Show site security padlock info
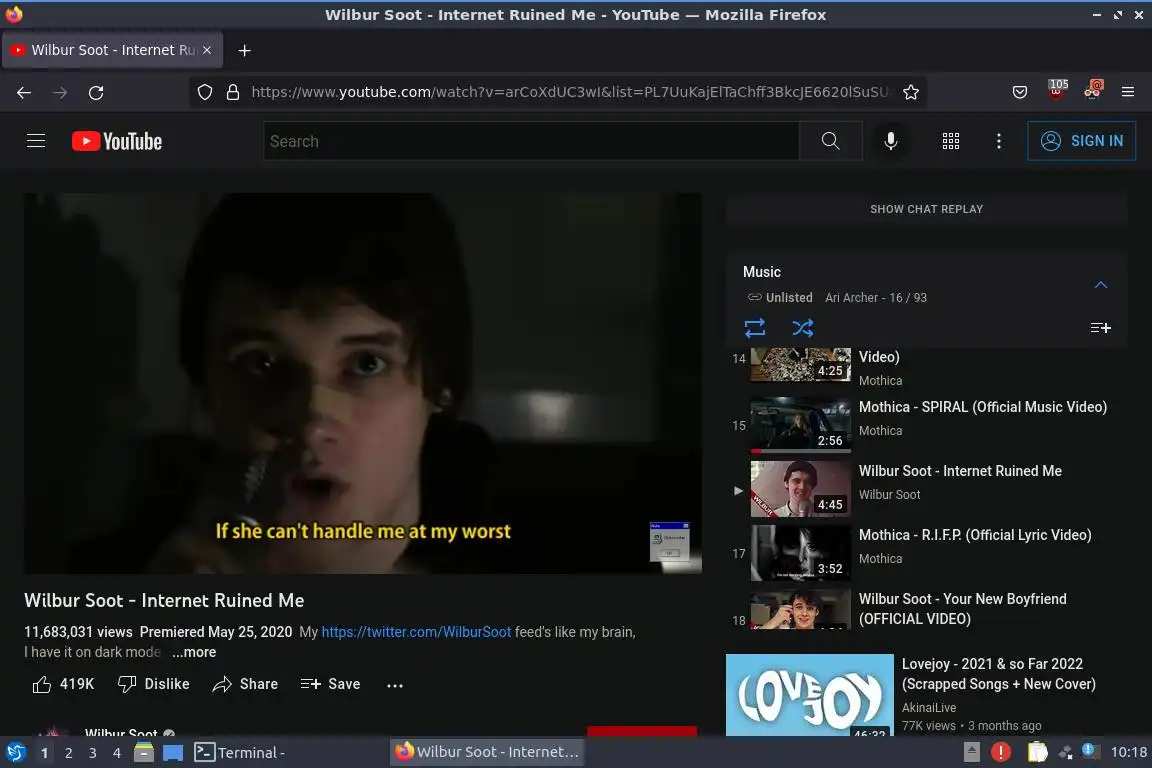 [x=233, y=93]
